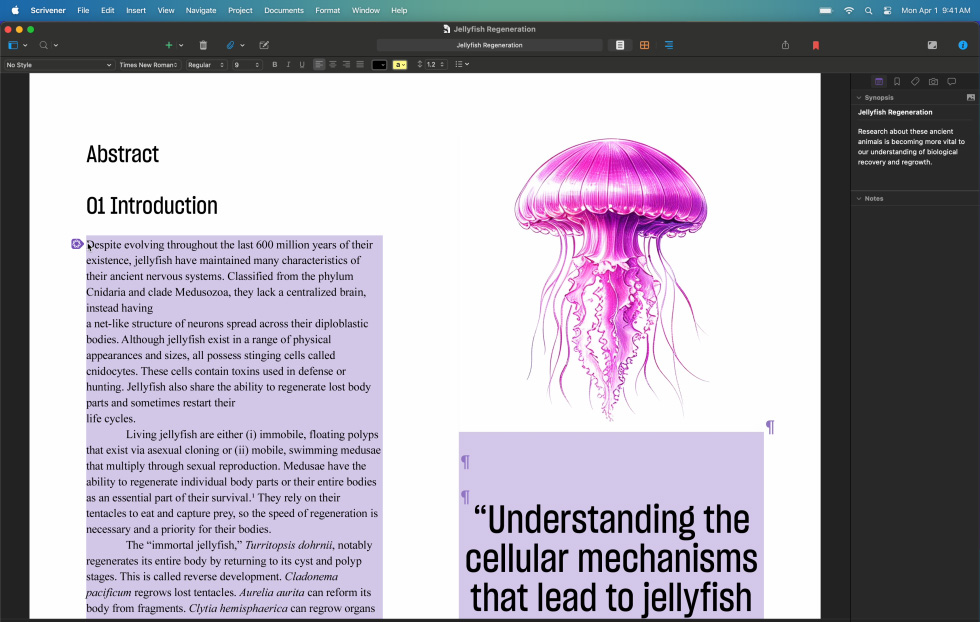Switch to corkboard view mode

pyautogui.click(x=645, y=45)
